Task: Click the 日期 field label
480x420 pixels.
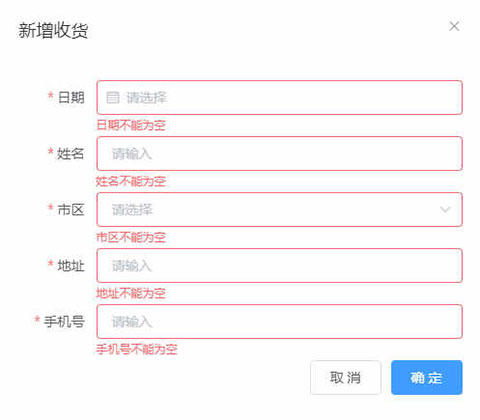Action: point(71,98)
